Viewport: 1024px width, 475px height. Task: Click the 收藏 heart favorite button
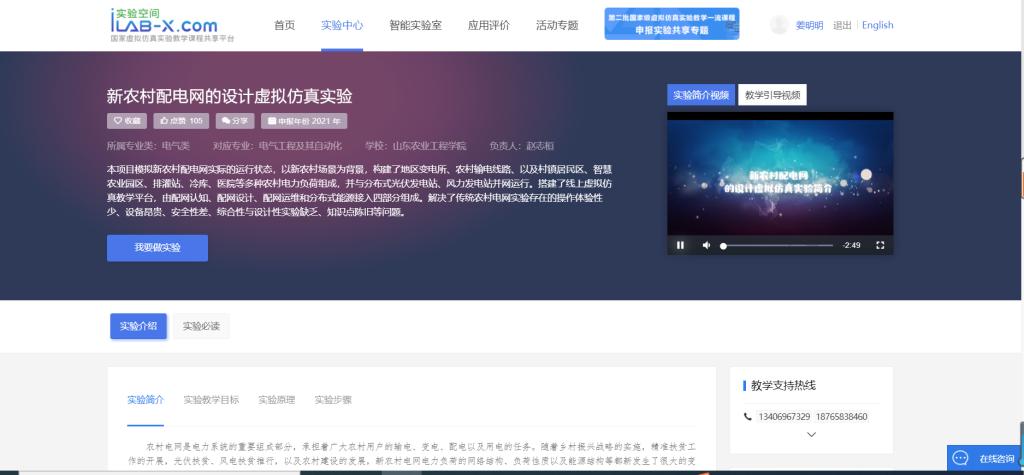coord(127,121)
